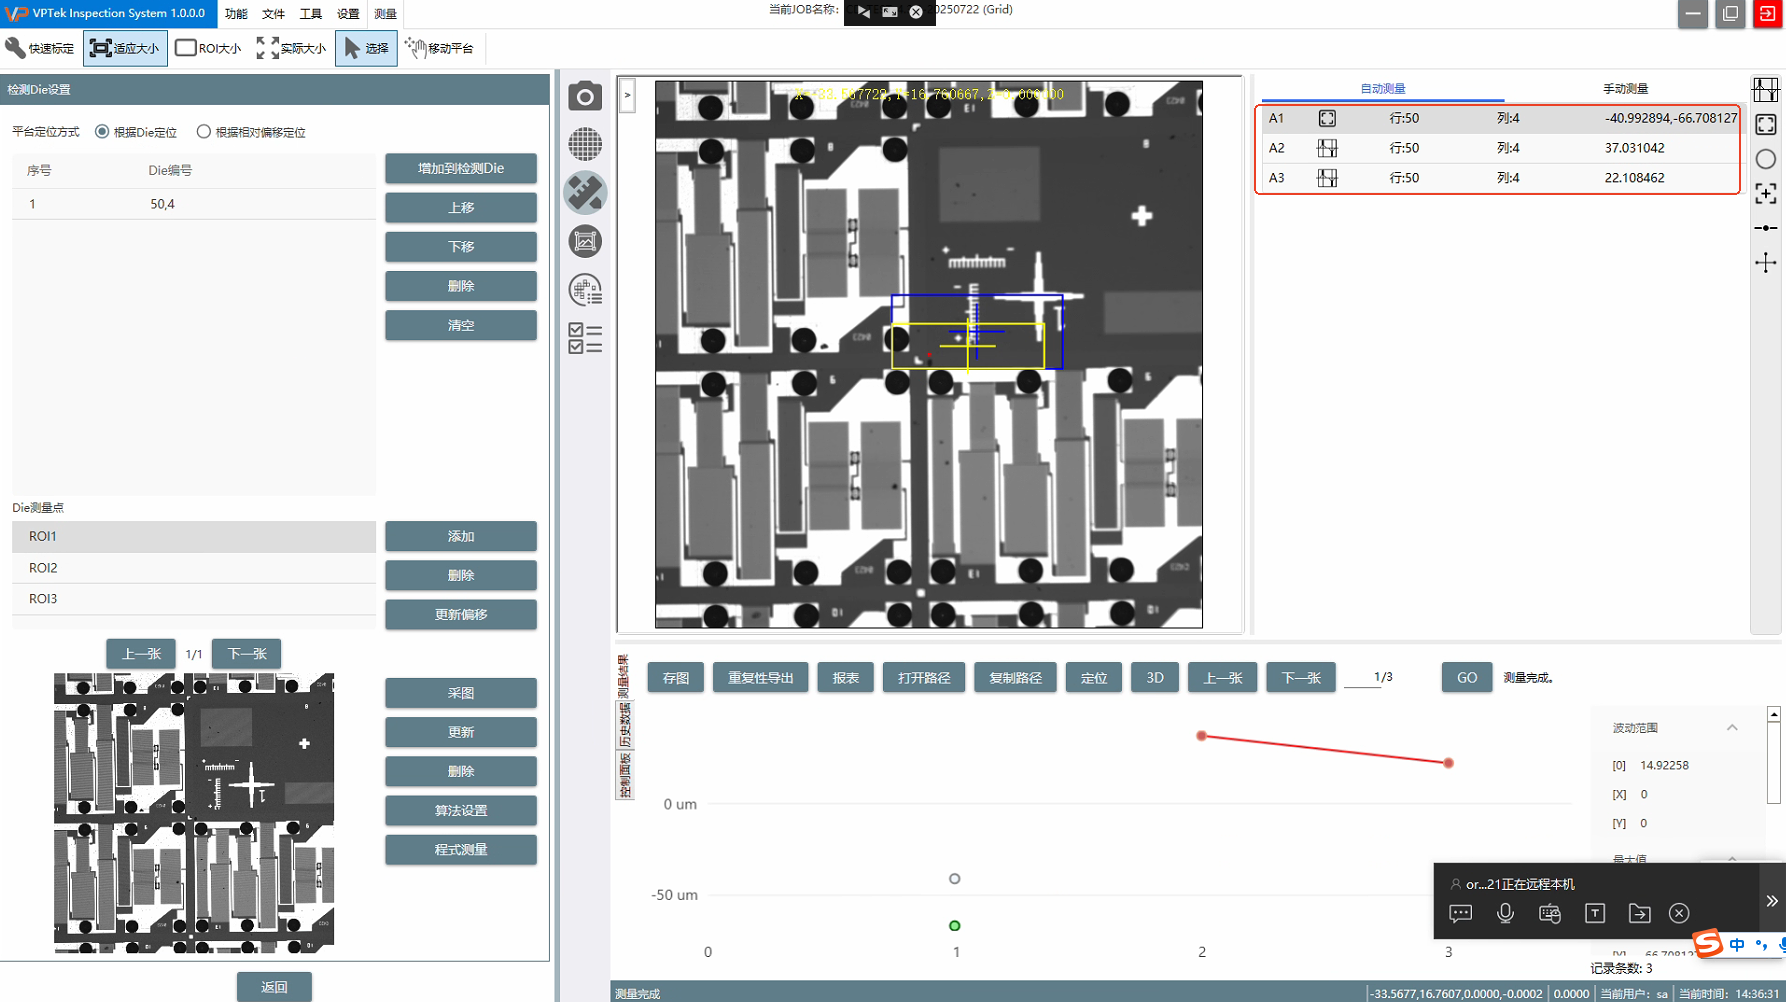Click the crosshair point tool on right toolbar
The height and width of the screenshot is (1002, 1786).
click(x=1765, y=263)
